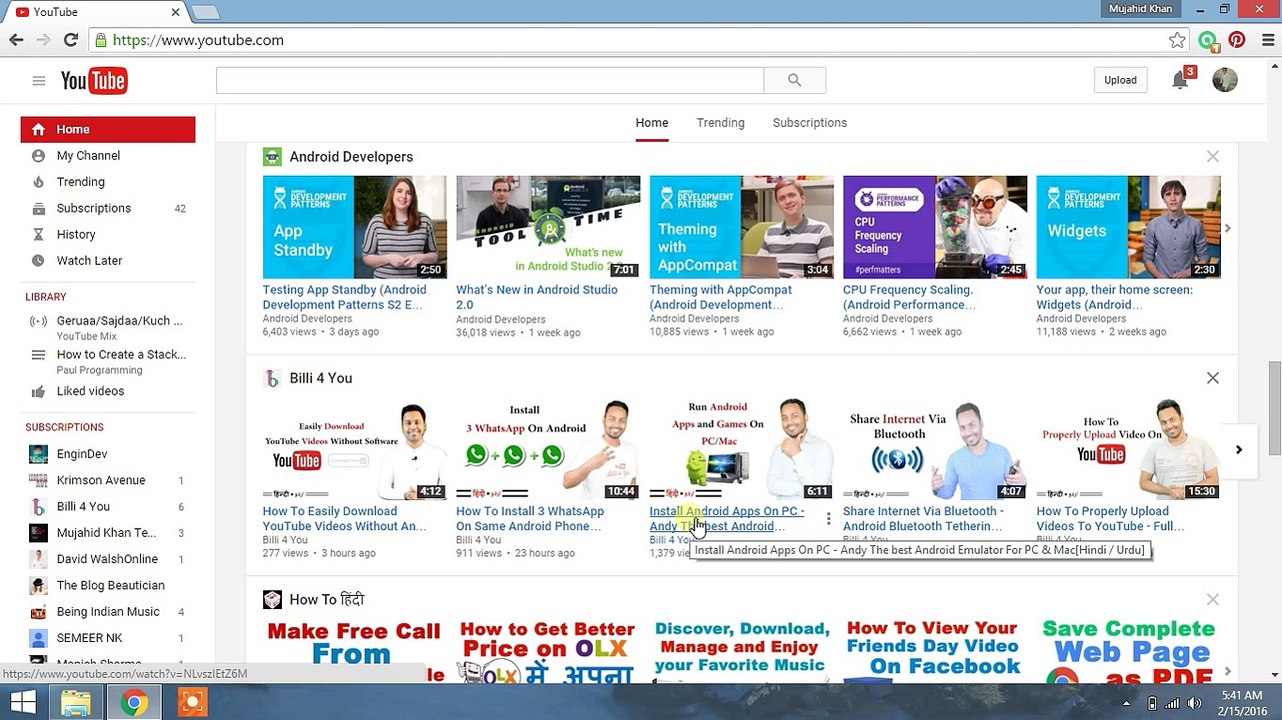Screen dimensions: 1282x720
Task: Open a new browser tab
Action: 205,12
